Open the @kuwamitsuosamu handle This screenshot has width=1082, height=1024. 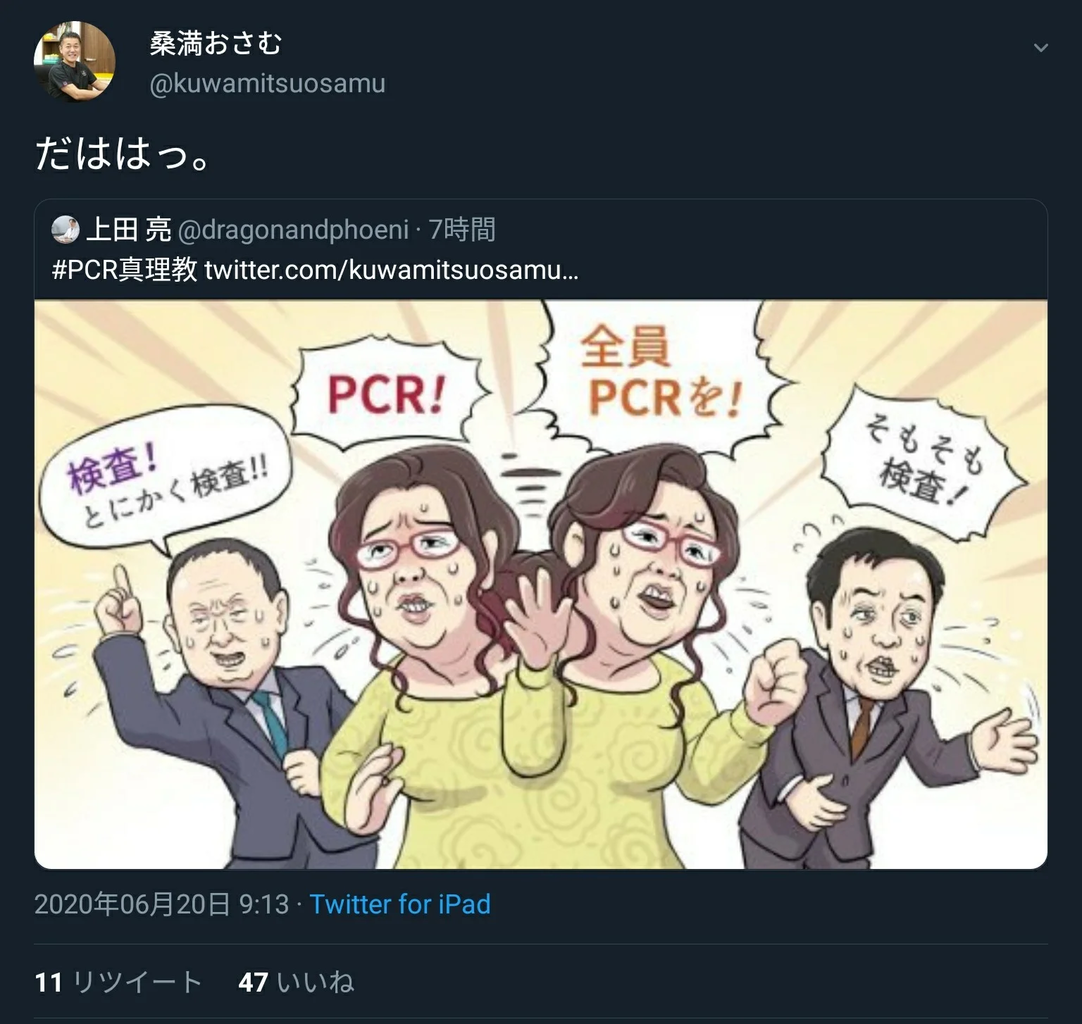coord(268,83)
